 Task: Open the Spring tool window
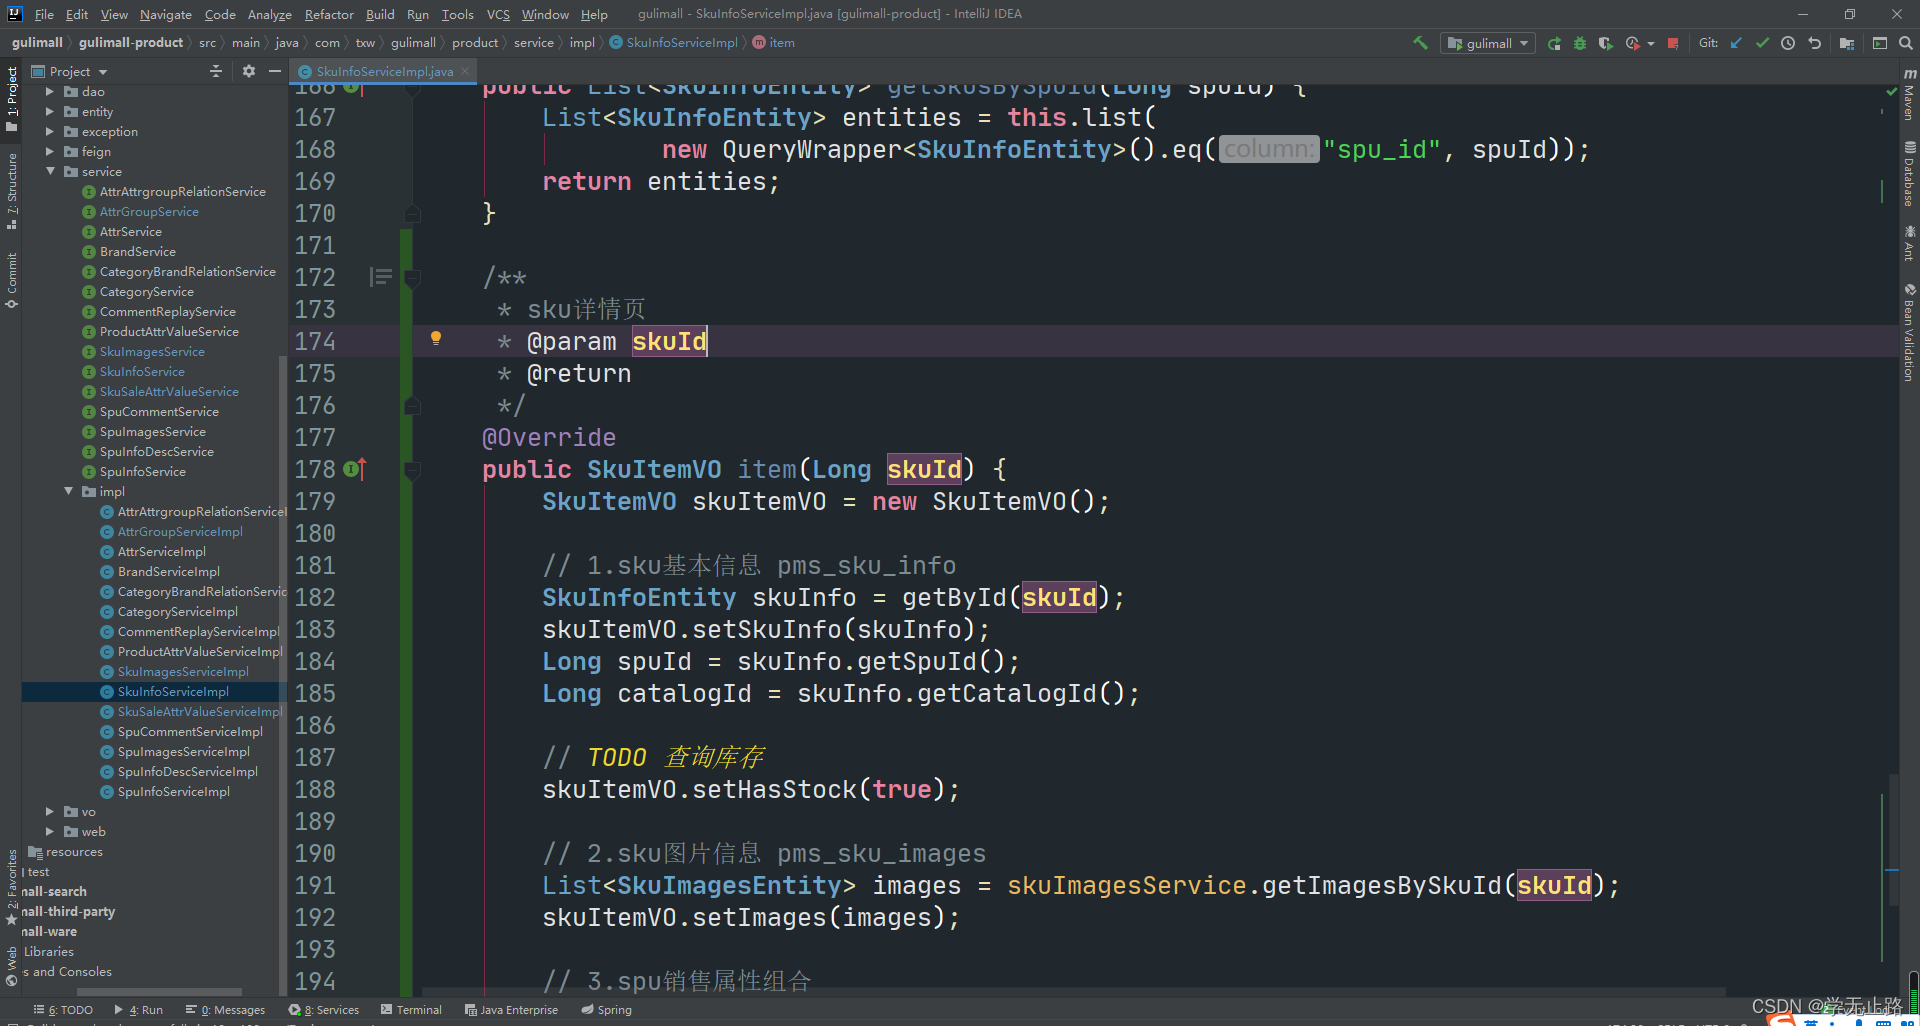pos(606,1010)
